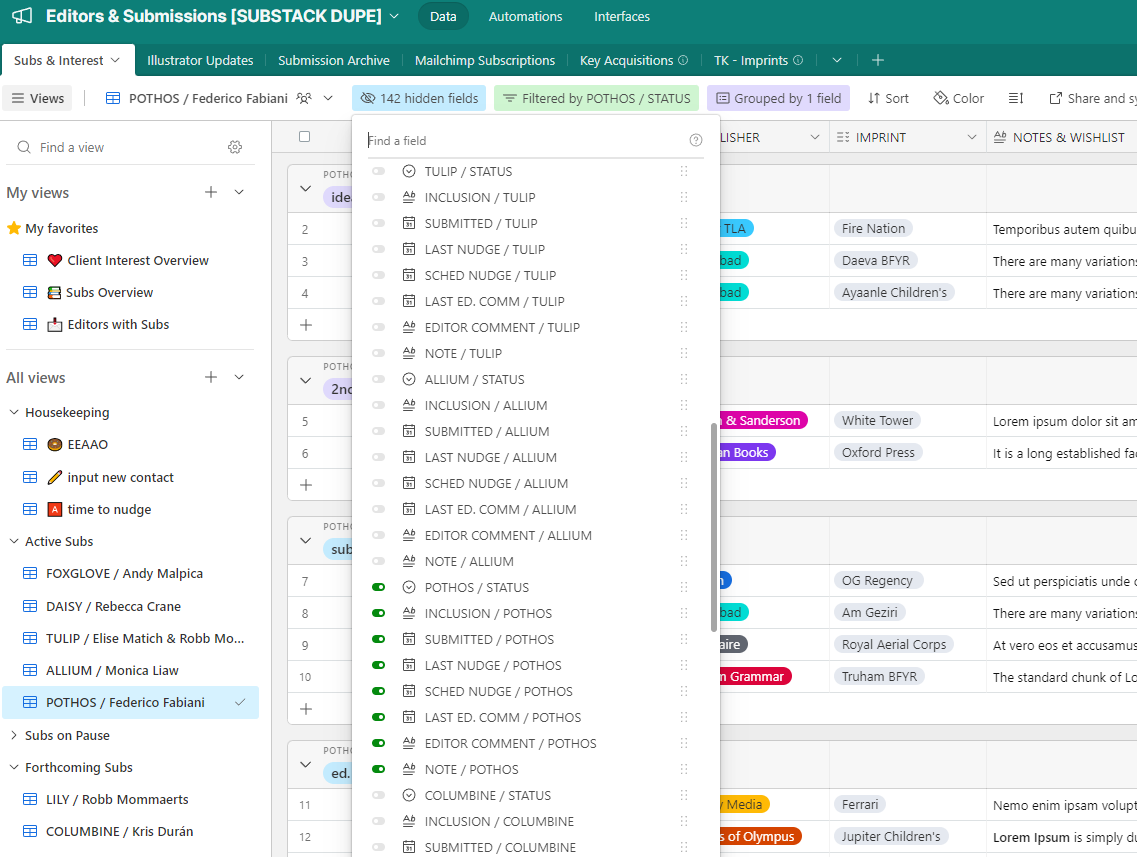Add a row below row 10

[306, 708]
